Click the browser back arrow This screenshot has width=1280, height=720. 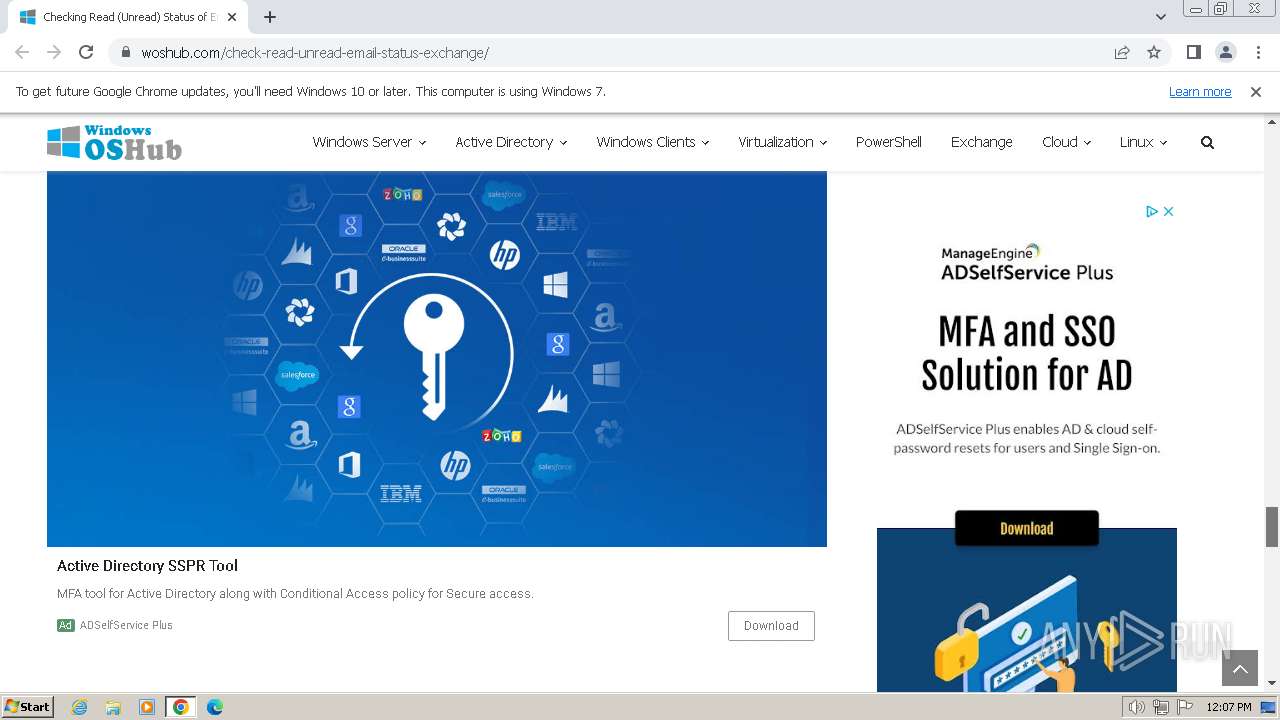point(22,52)
